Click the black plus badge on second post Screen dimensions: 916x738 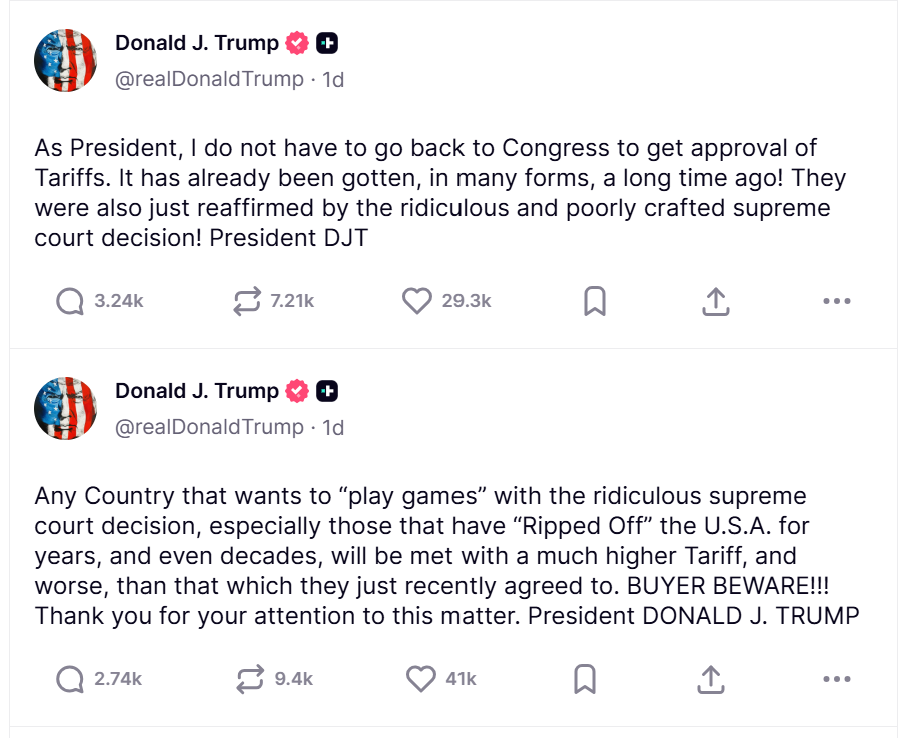click(327, 391)
